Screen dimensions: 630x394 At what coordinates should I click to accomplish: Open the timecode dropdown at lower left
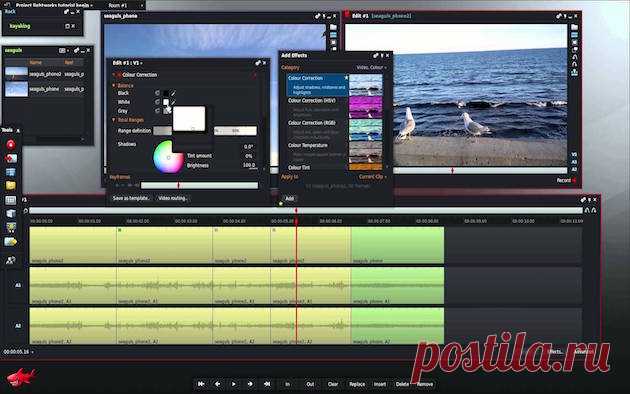tap(18, 352)
